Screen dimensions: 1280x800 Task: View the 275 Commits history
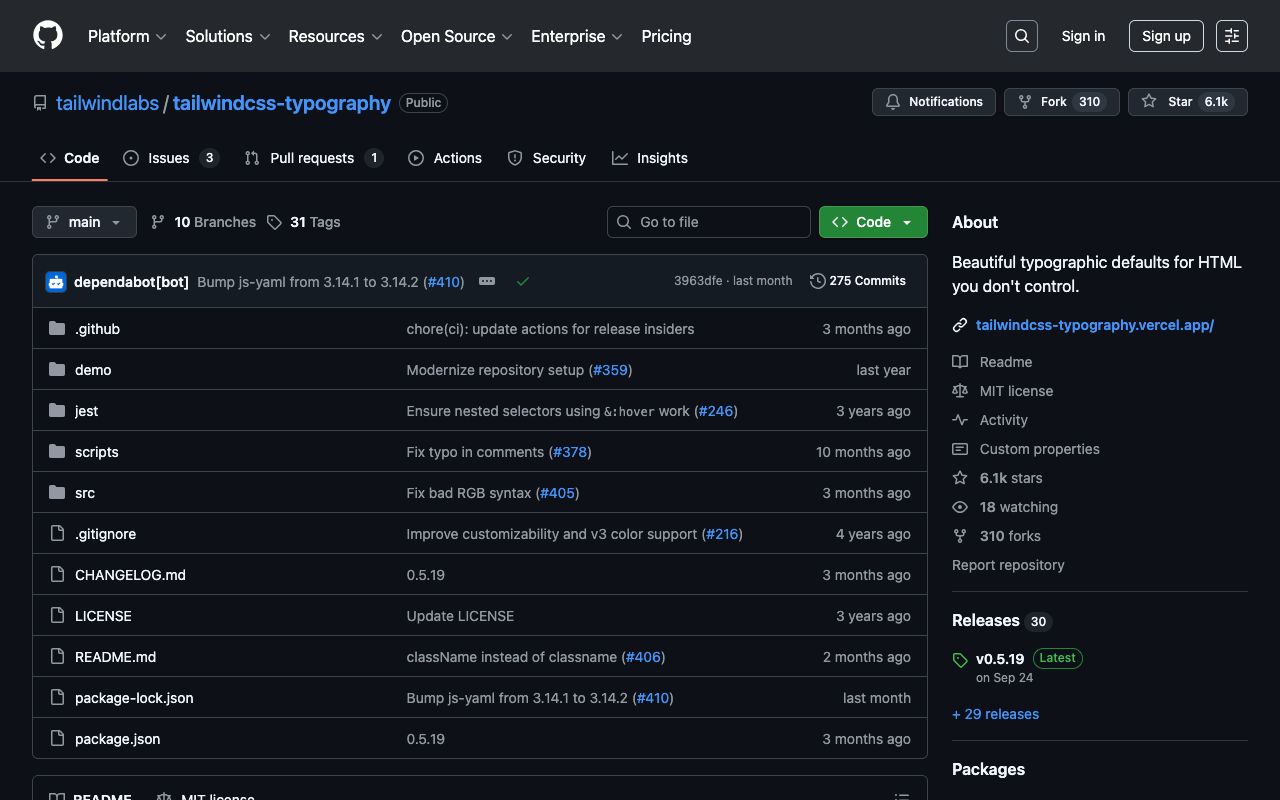(x=858, y=281)
